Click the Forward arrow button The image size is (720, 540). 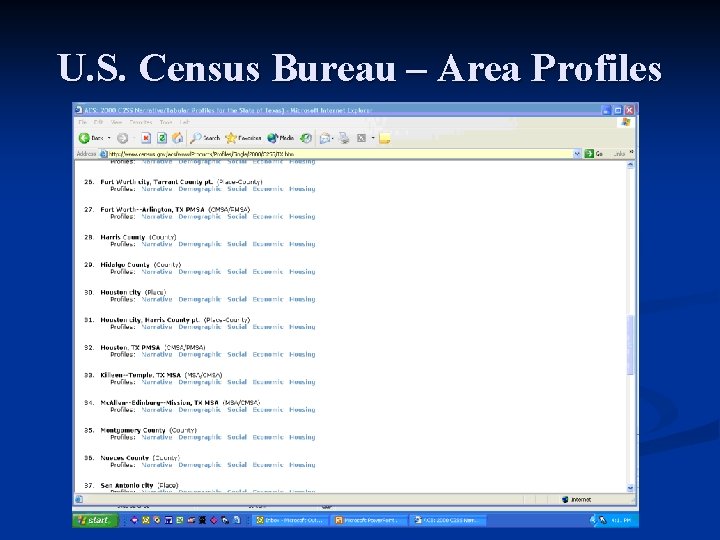[x=122, y=138]
